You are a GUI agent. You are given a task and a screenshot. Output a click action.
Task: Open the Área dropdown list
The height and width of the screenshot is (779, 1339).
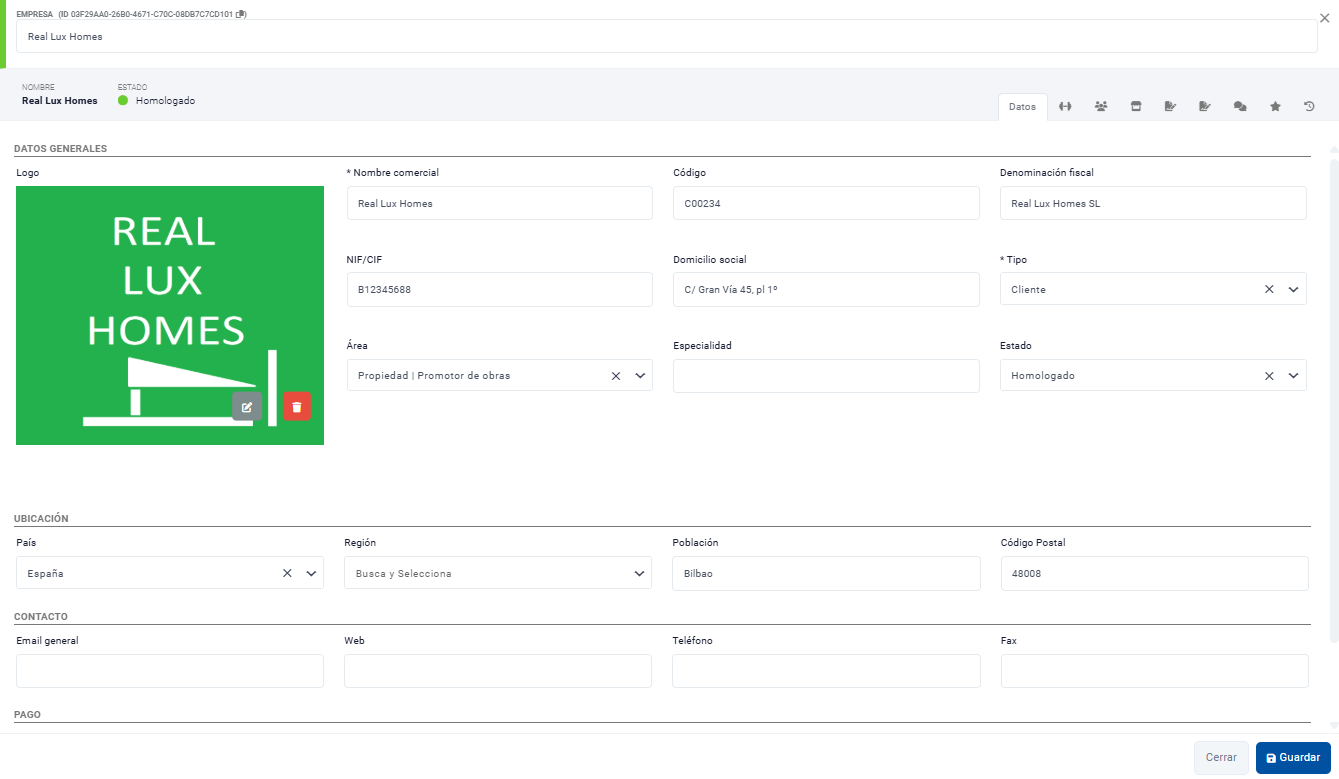[640, 376]
